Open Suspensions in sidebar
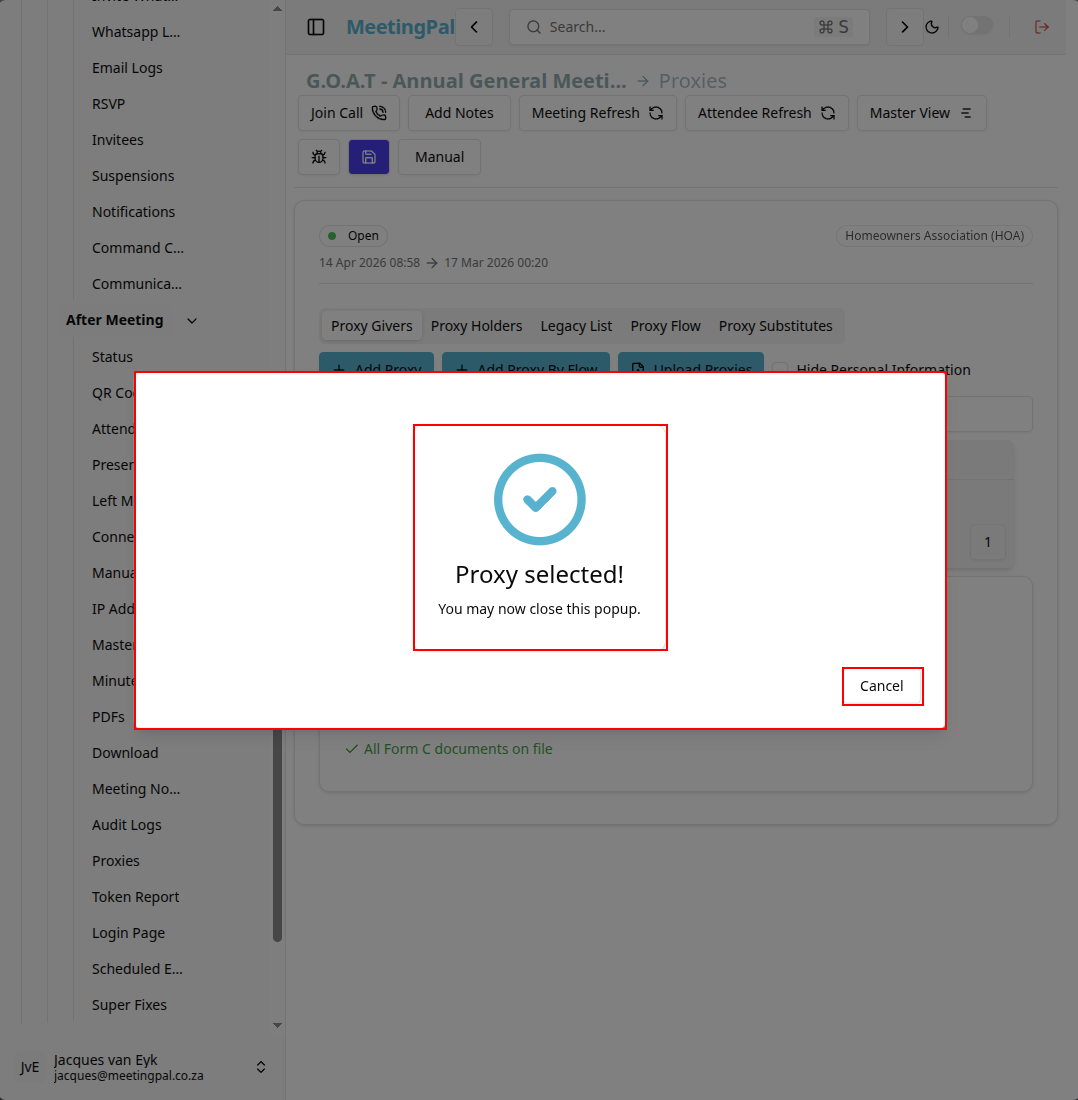1078x1100 pixels. pyautogui.click(x=133, y=176)
